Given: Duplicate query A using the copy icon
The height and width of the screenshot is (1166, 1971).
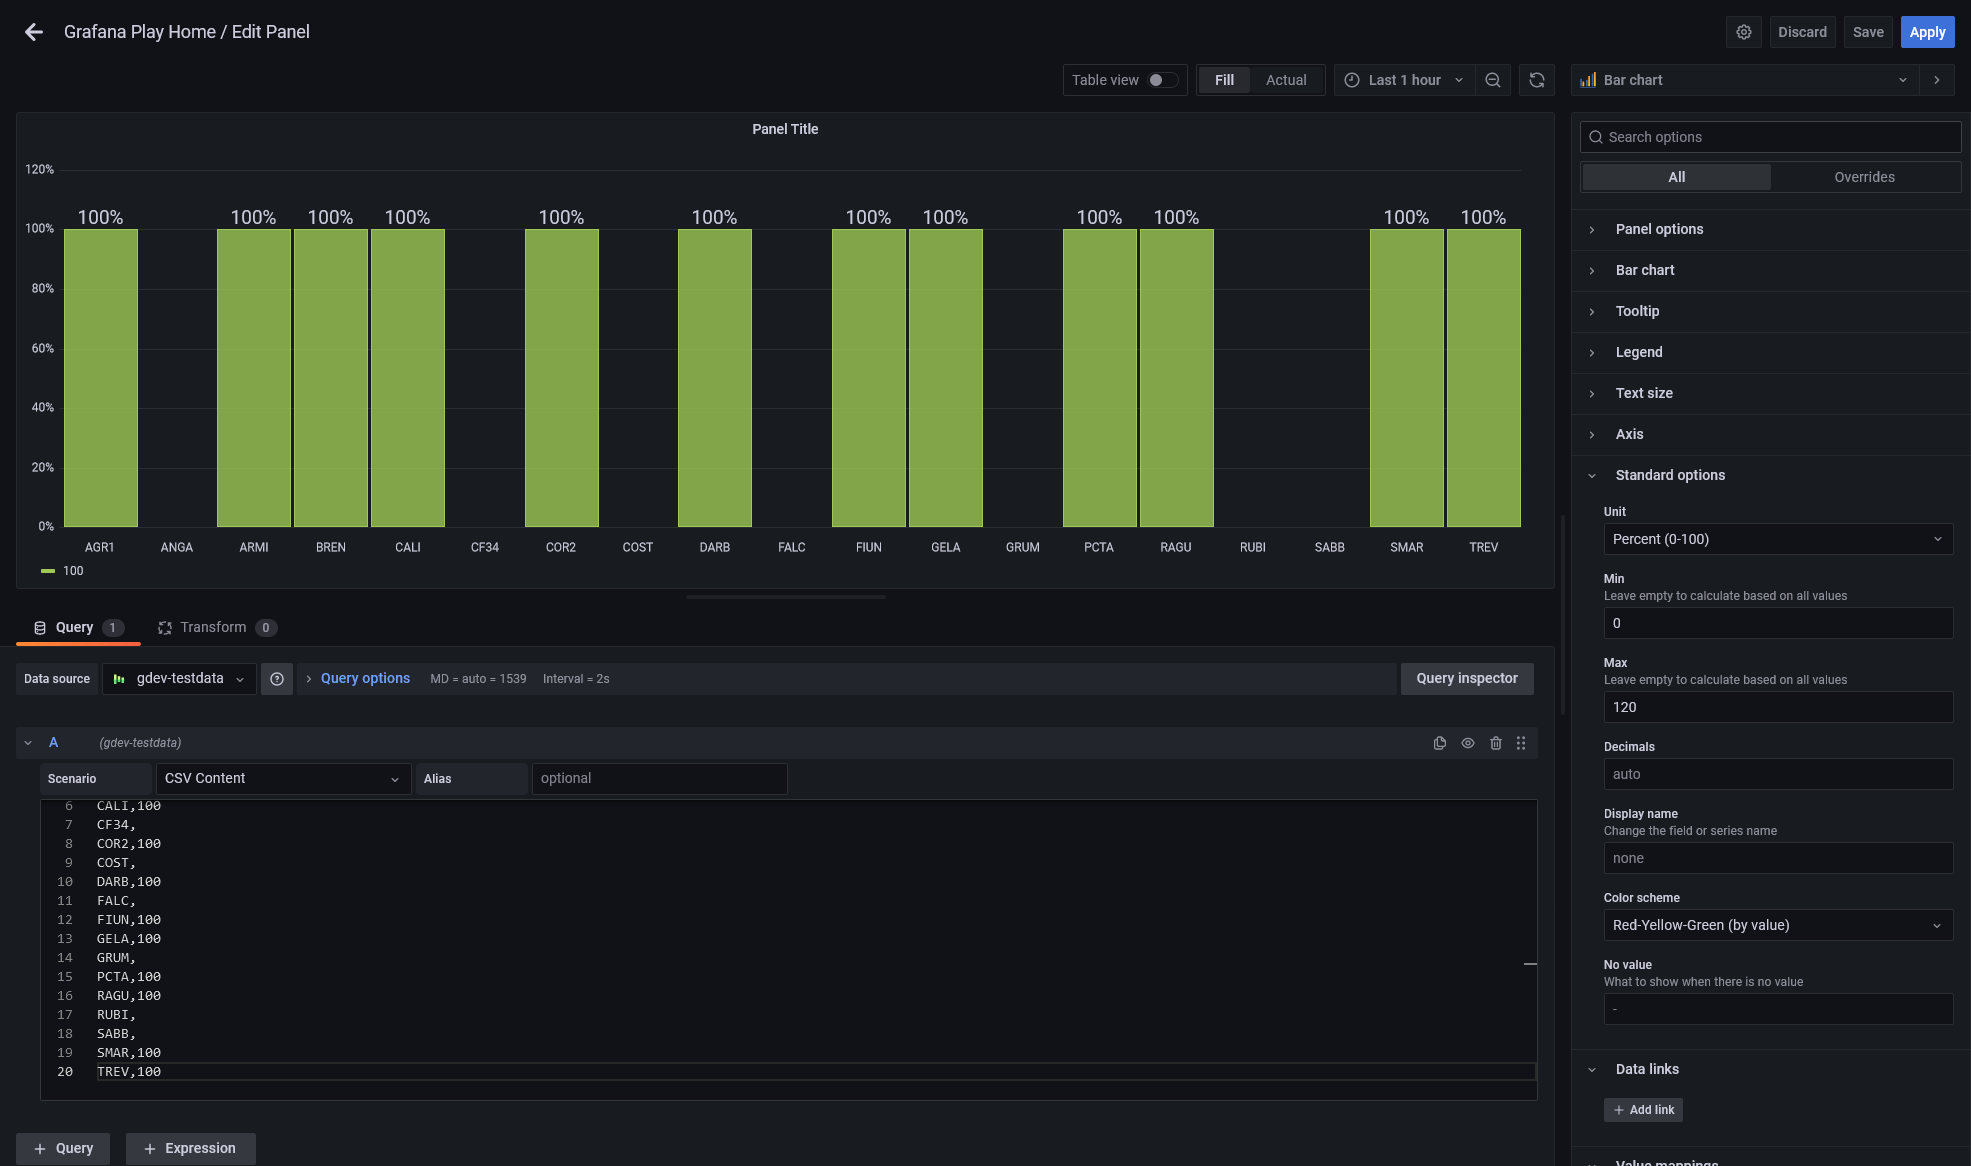Looking at the screenshot, I should pyautogui.click(x=1440, y=743).
